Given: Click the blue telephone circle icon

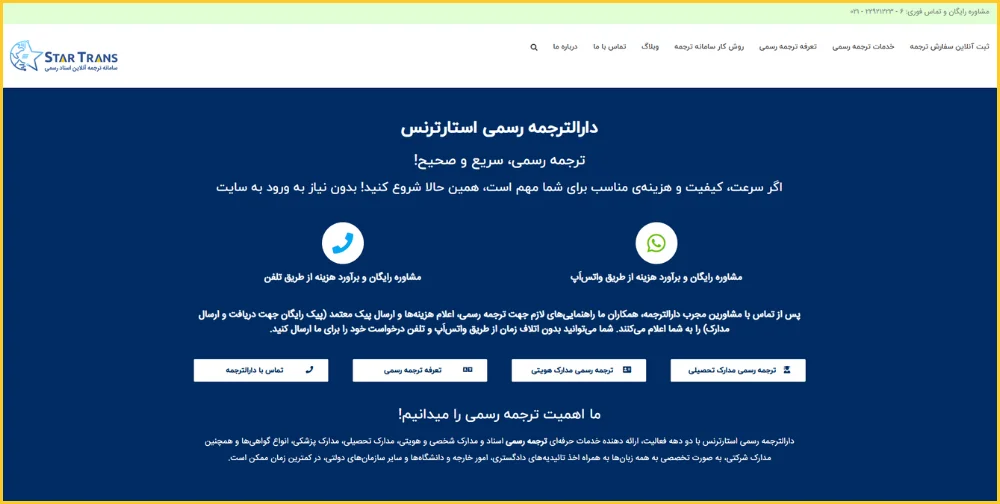Looking at the screenshot, I should coord(342,243).
